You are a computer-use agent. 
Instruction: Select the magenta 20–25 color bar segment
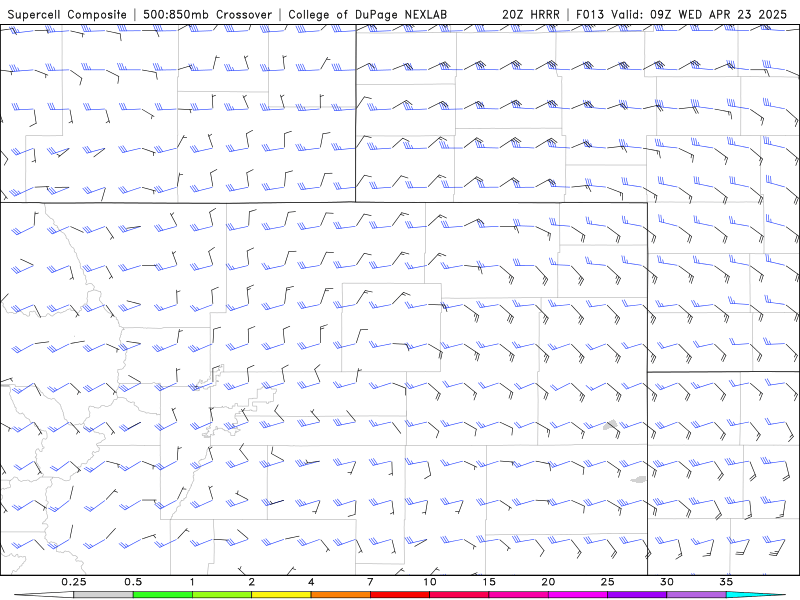tap(578, 595)
